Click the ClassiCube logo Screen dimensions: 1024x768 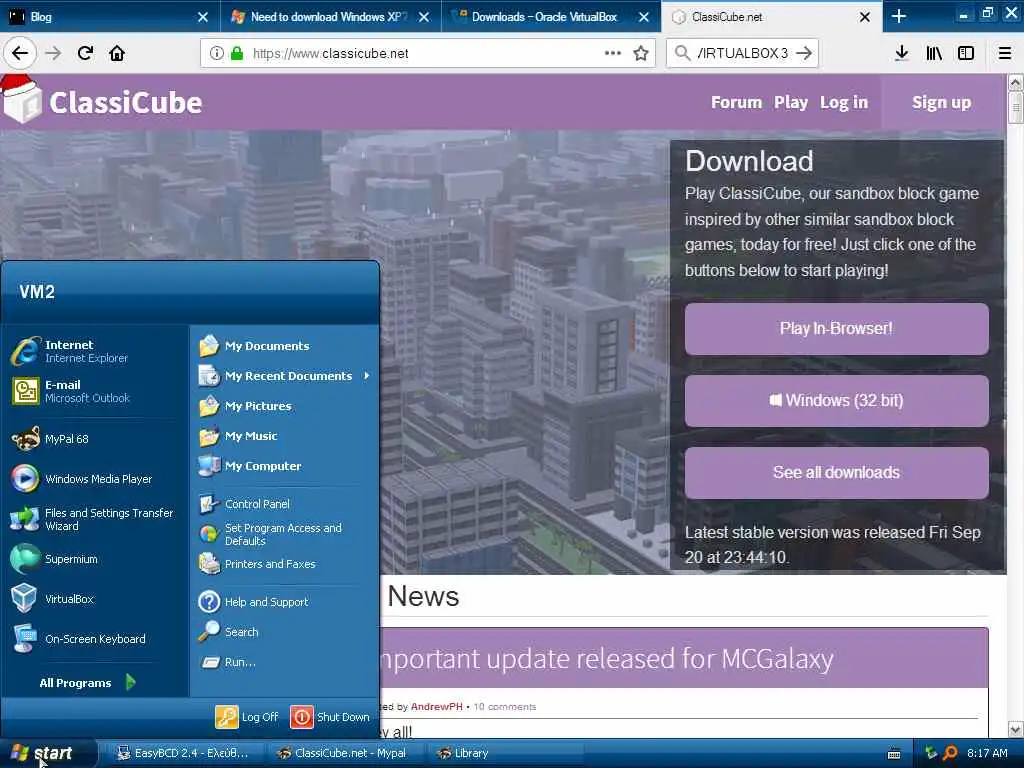pos(103,101)
